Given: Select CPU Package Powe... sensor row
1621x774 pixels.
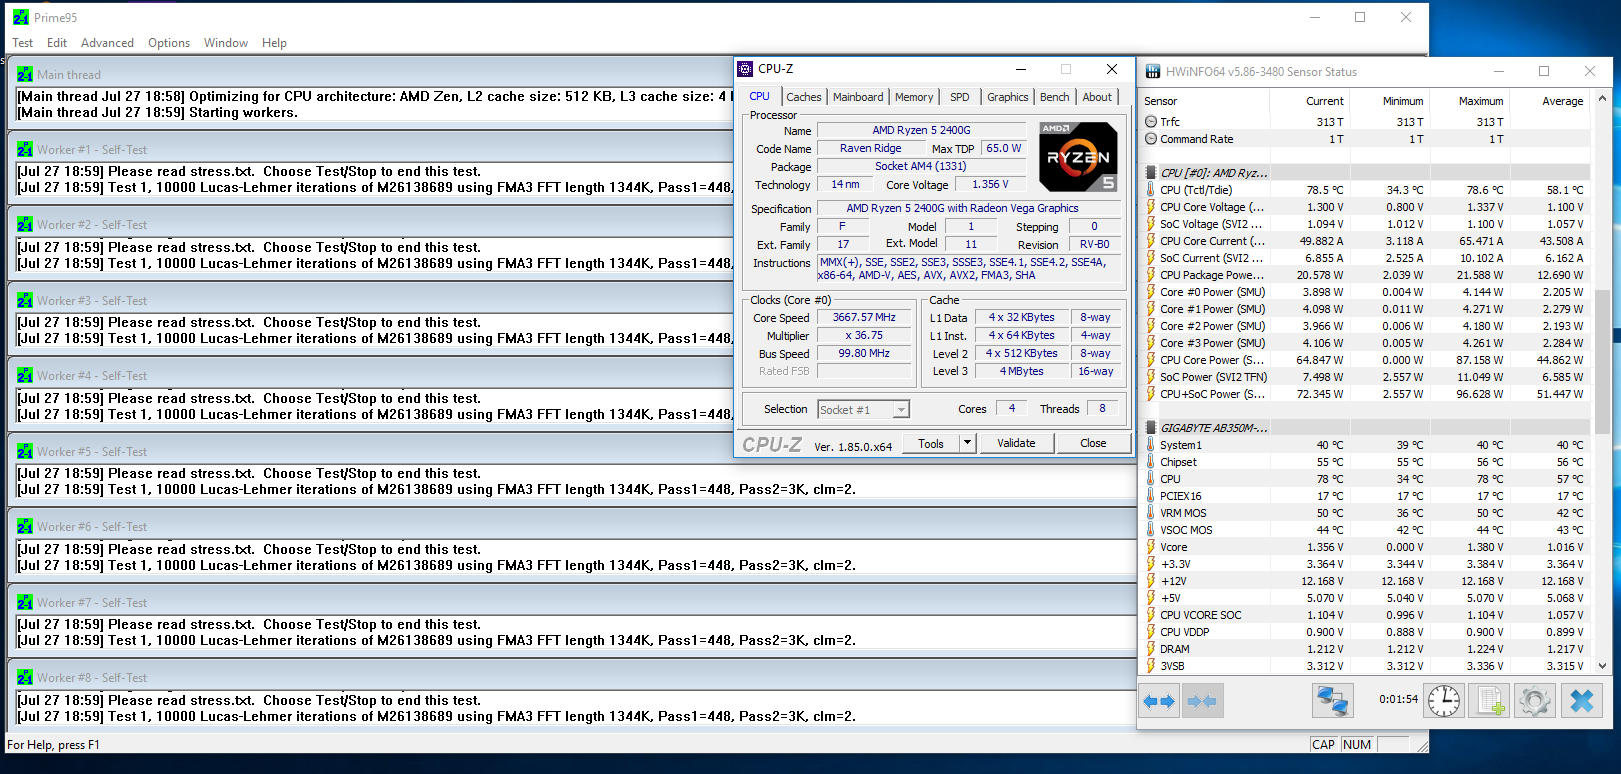Looking at the screenshot, I should point(1366,275).
